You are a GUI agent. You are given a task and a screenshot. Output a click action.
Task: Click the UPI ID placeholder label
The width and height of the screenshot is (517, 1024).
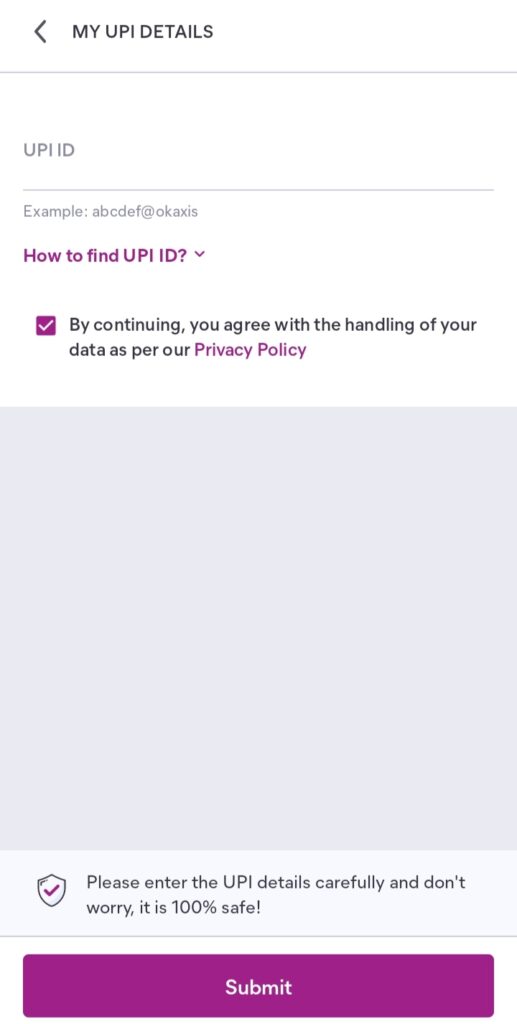(49, 150)
